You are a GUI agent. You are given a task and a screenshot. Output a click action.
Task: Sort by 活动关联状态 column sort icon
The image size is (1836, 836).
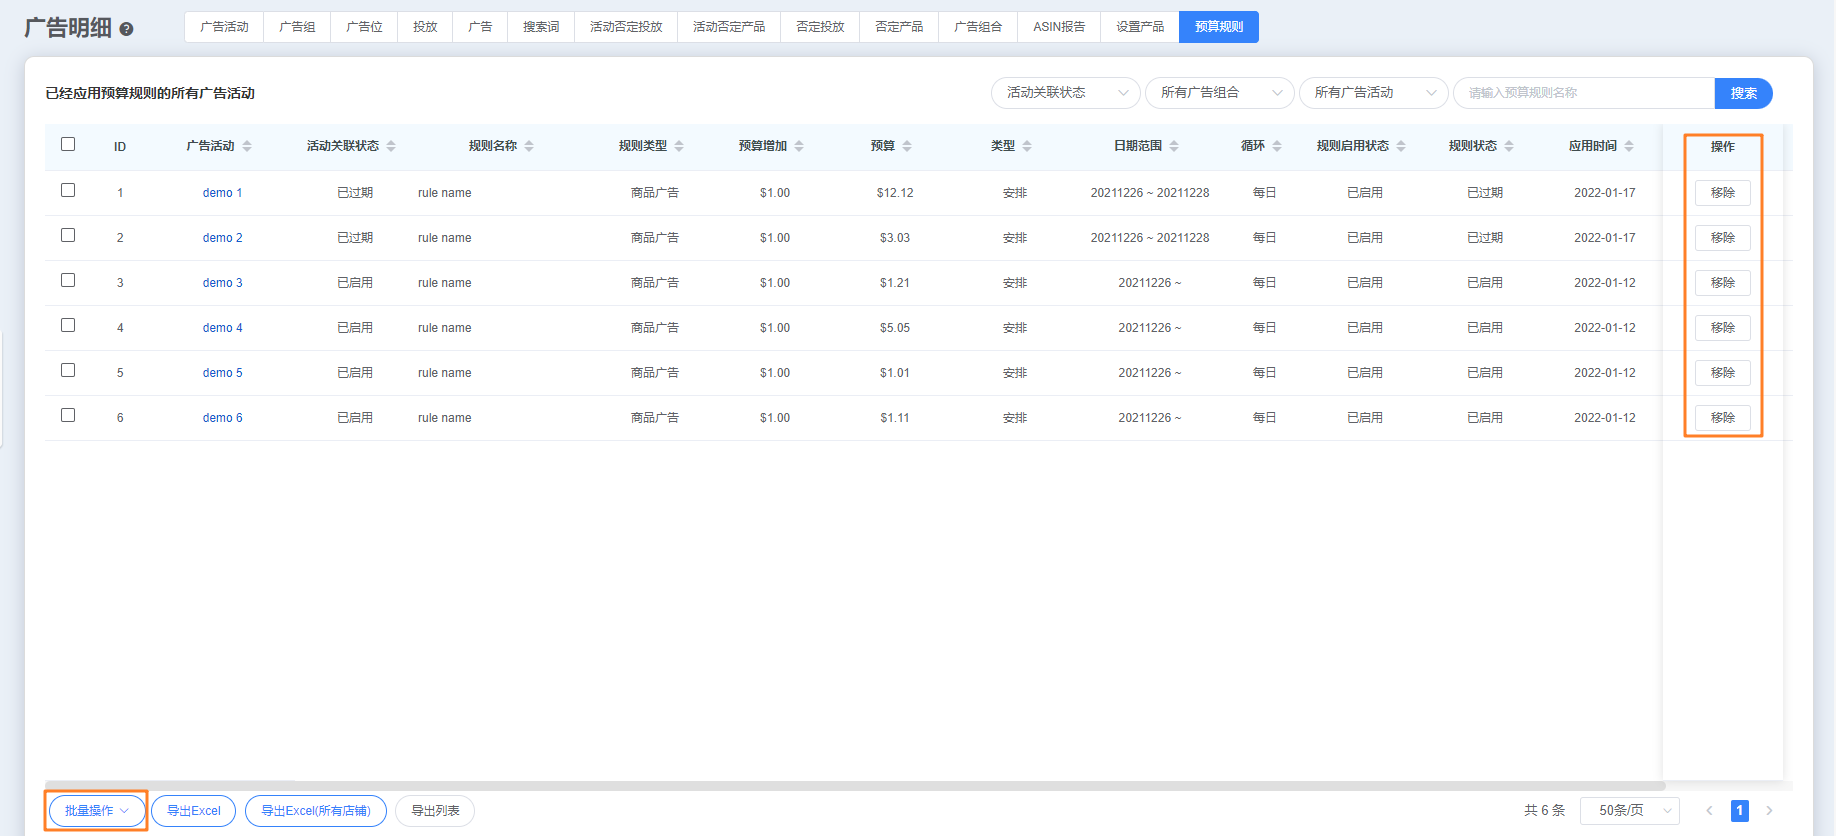[391, 146]
